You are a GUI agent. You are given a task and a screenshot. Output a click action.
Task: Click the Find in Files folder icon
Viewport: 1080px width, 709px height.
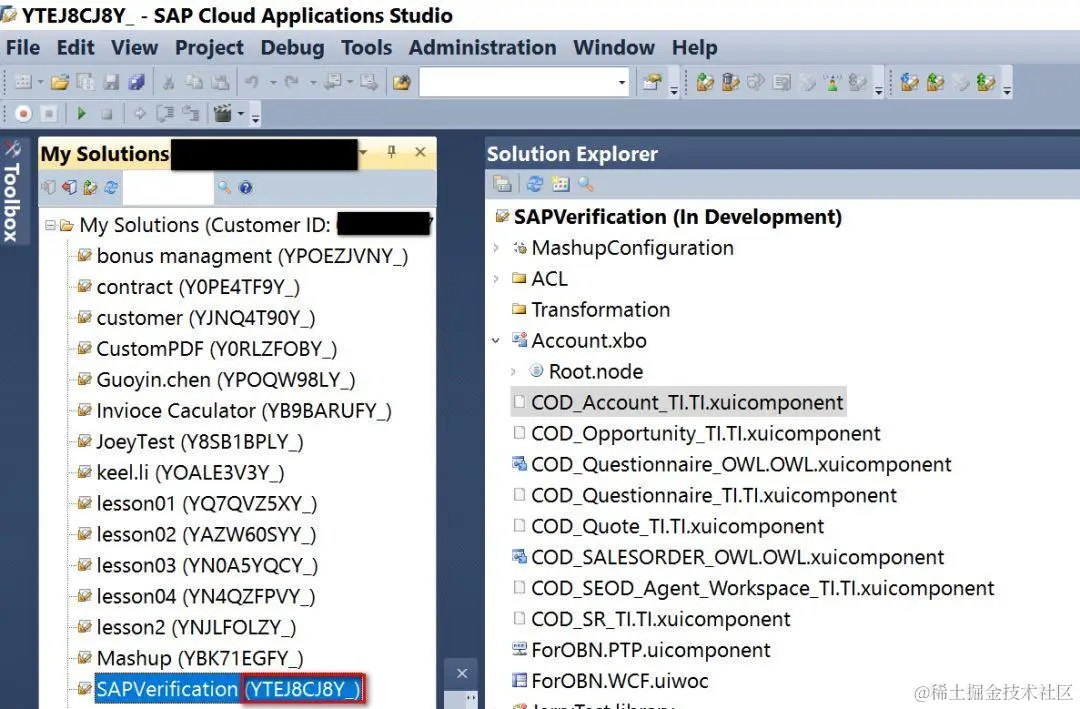coord(402,83)
